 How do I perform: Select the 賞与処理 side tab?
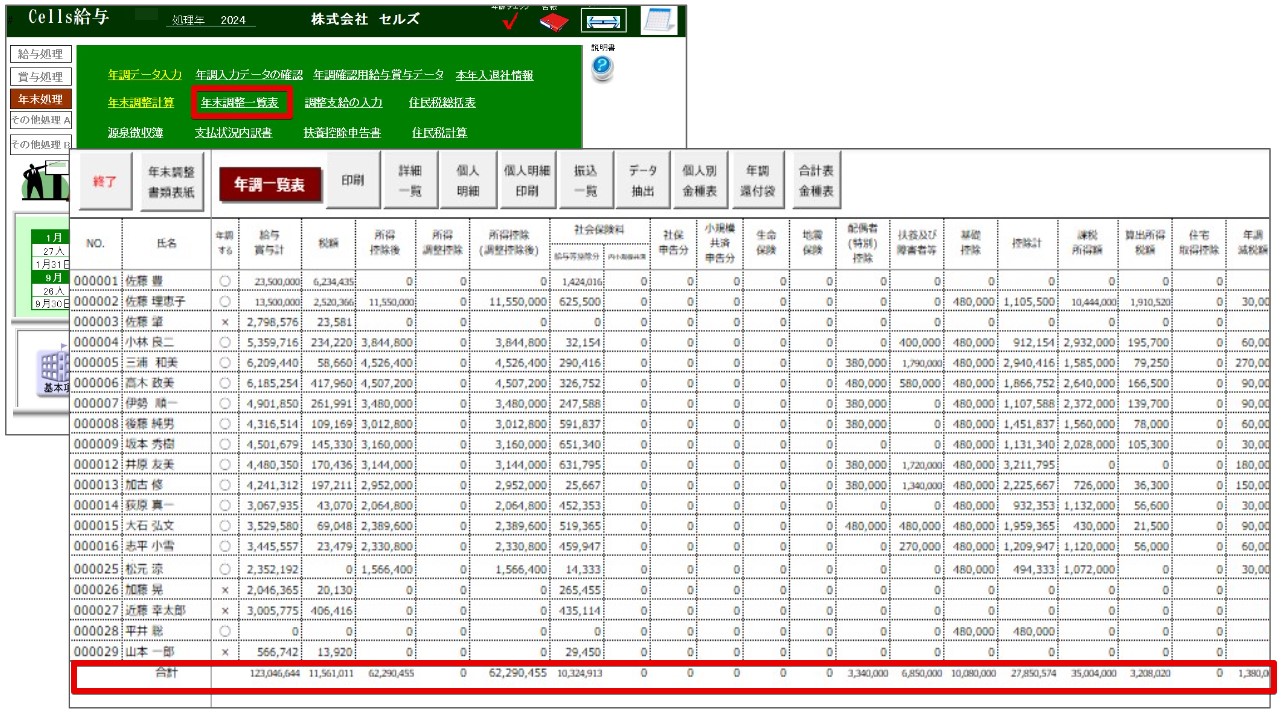40,77
